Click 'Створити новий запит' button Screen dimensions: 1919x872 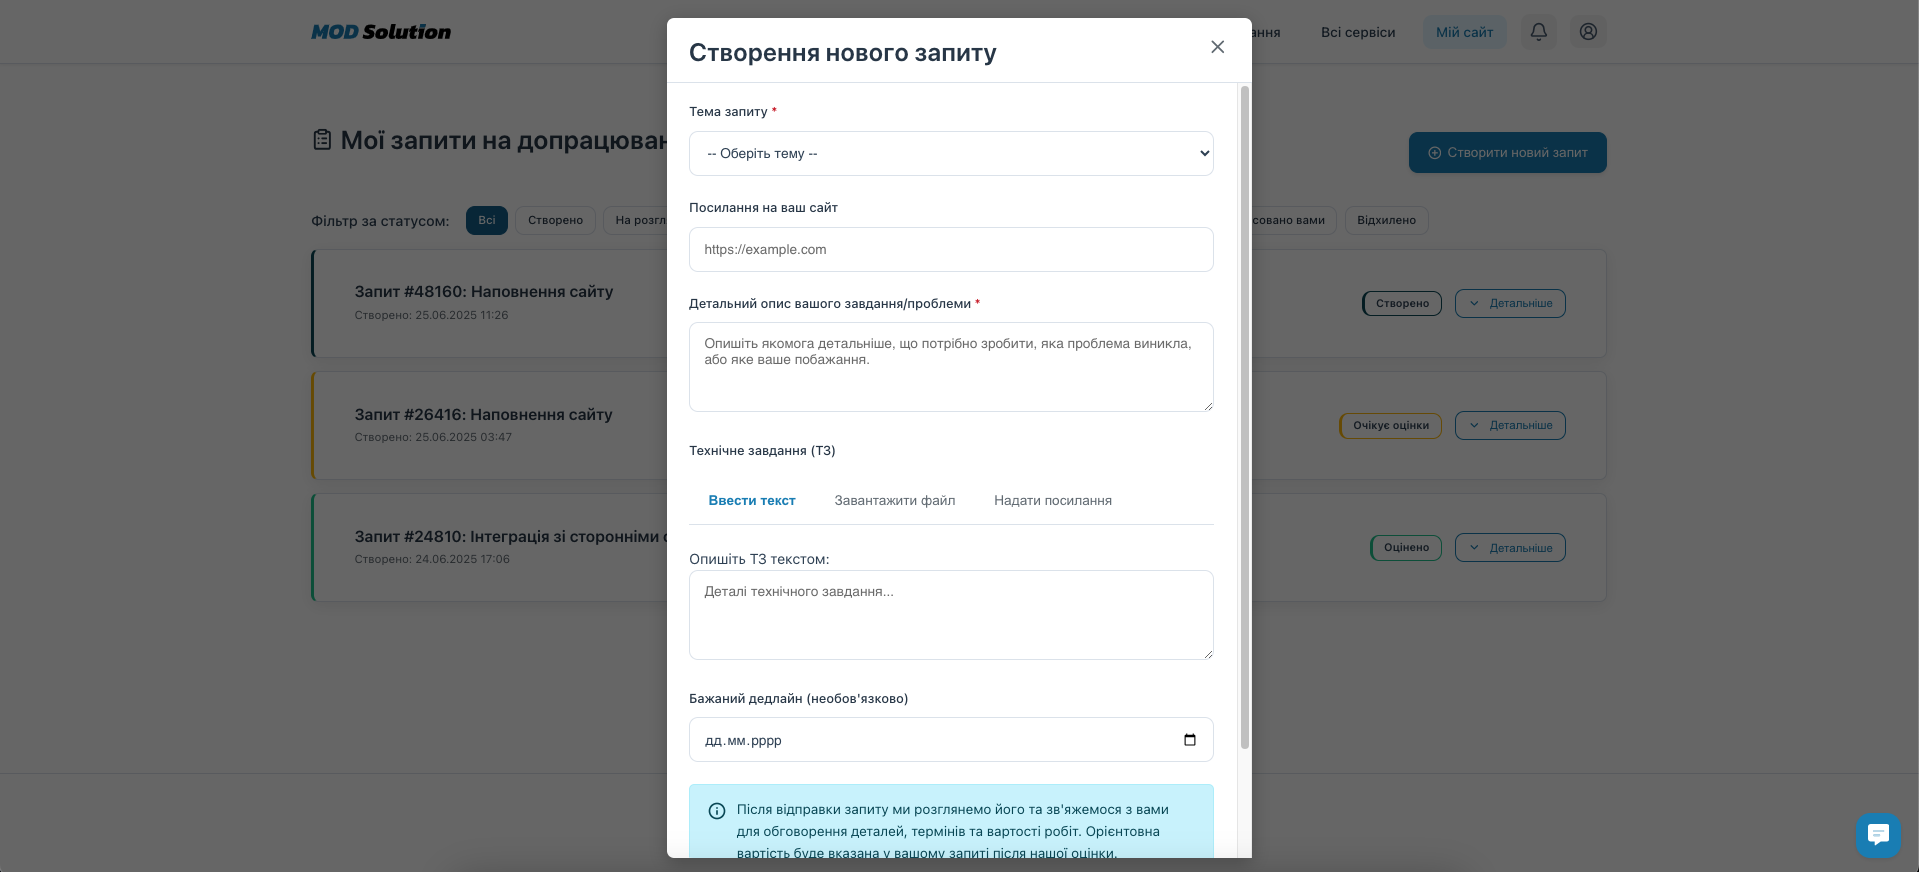coord(1508,153)
